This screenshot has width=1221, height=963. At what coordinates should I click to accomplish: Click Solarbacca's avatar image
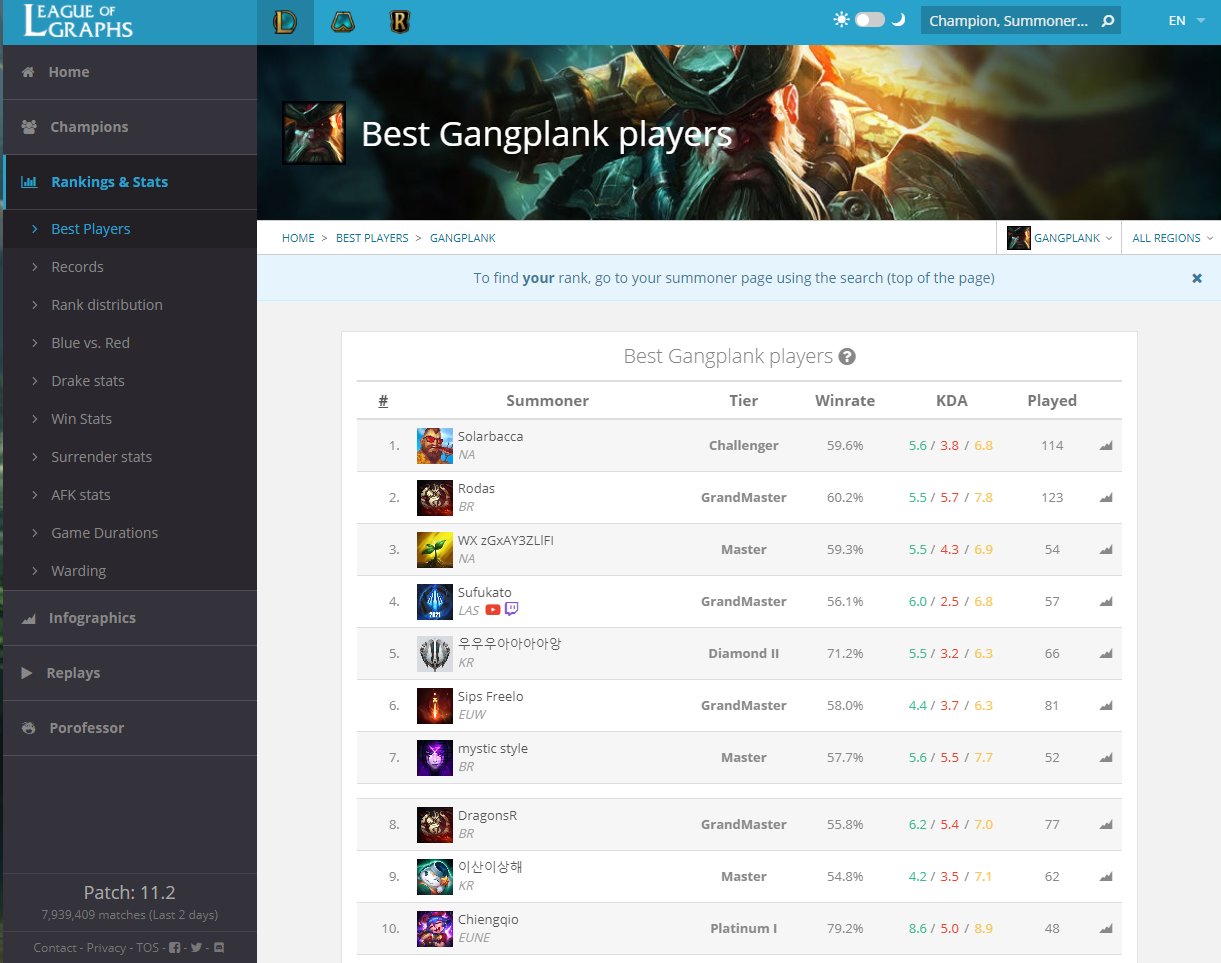[x=435, y=445]
